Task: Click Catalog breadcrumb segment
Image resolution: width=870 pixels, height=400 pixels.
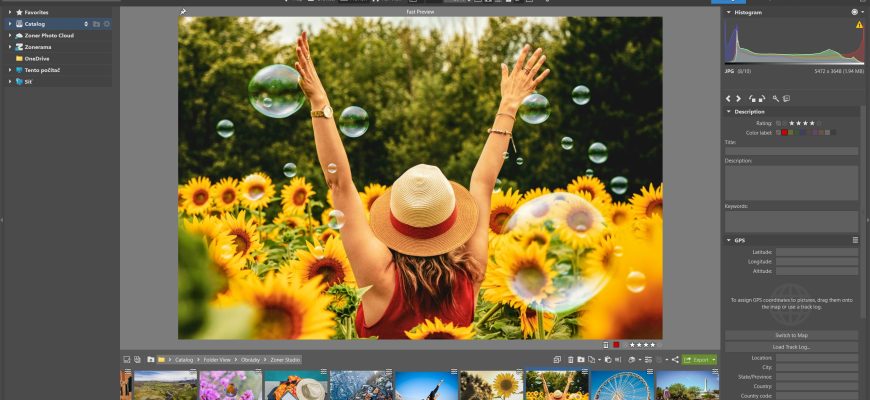Action: [184, 360]
